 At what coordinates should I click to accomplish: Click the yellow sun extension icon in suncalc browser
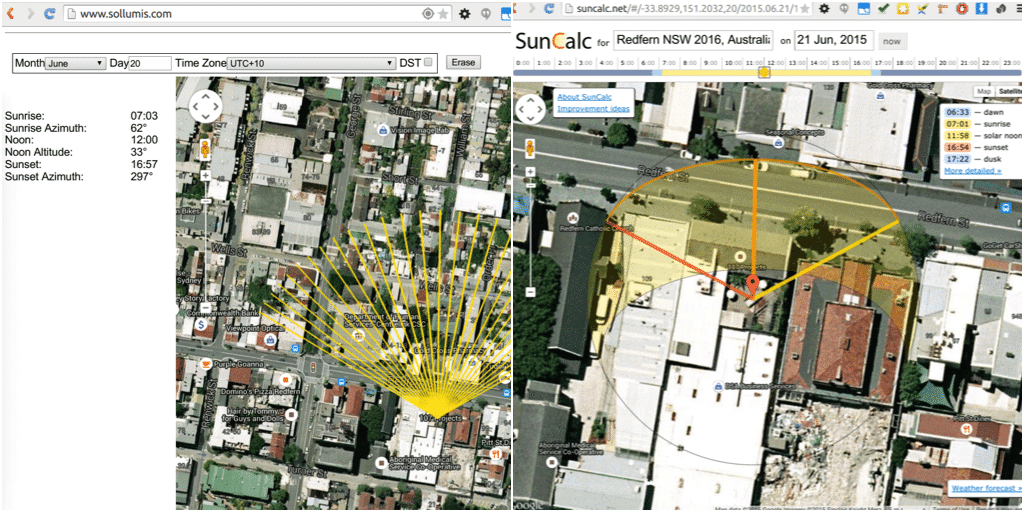(903, 8)
